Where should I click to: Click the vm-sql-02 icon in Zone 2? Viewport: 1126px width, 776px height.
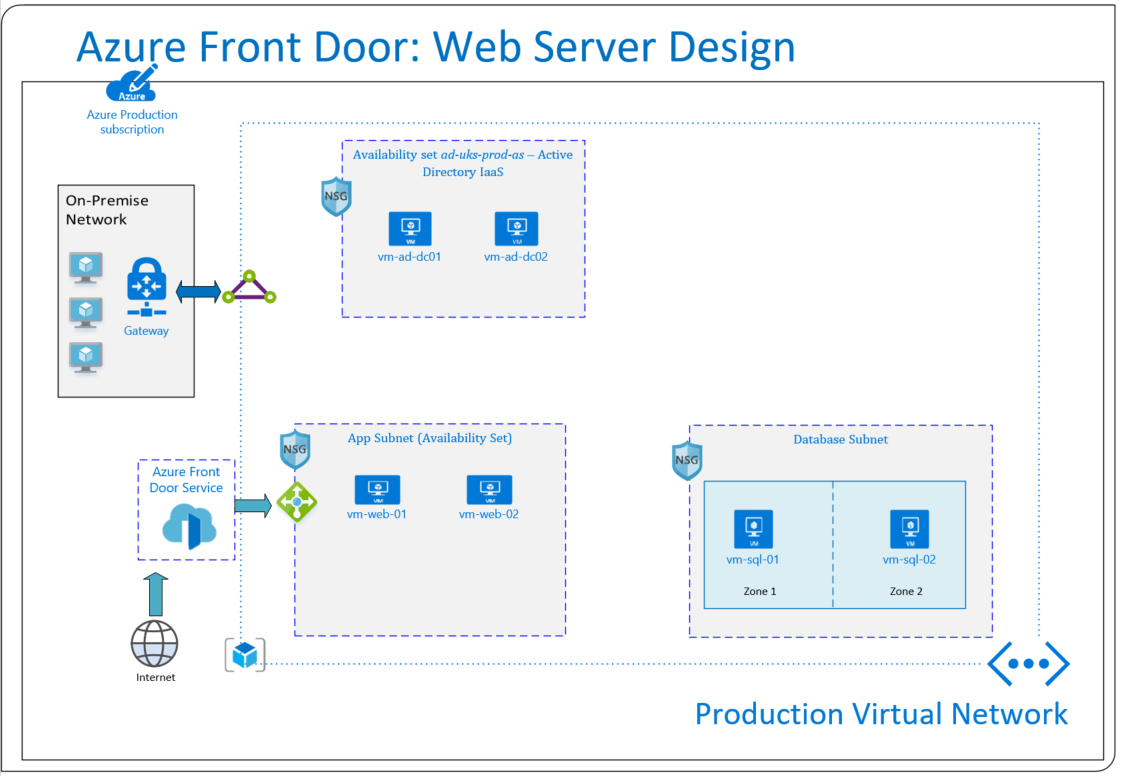coord(909,529)
